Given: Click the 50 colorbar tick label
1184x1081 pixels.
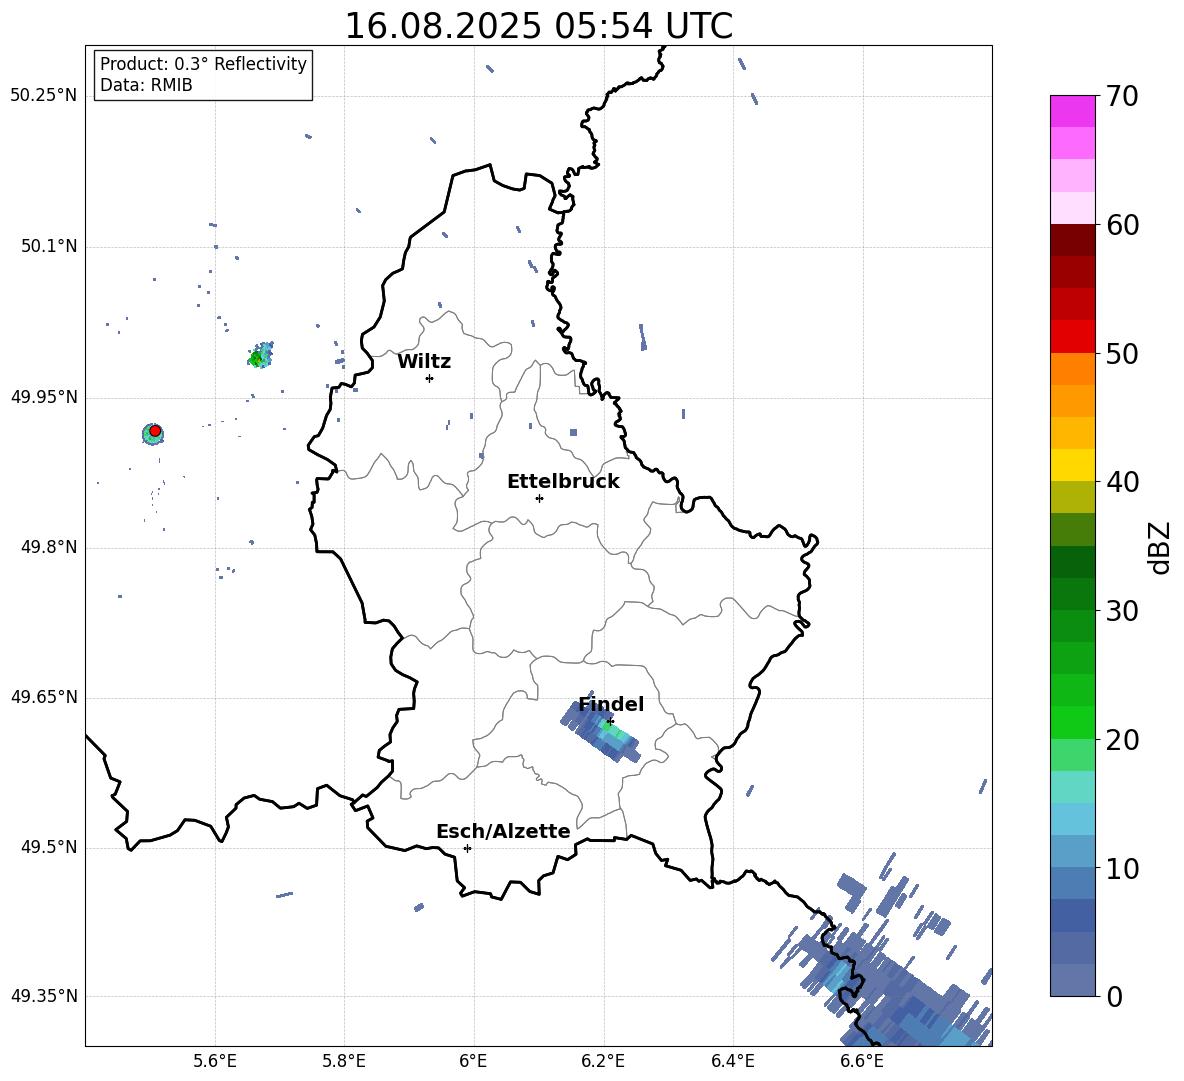Looking at the screenshot, I should pos(1122,353).
